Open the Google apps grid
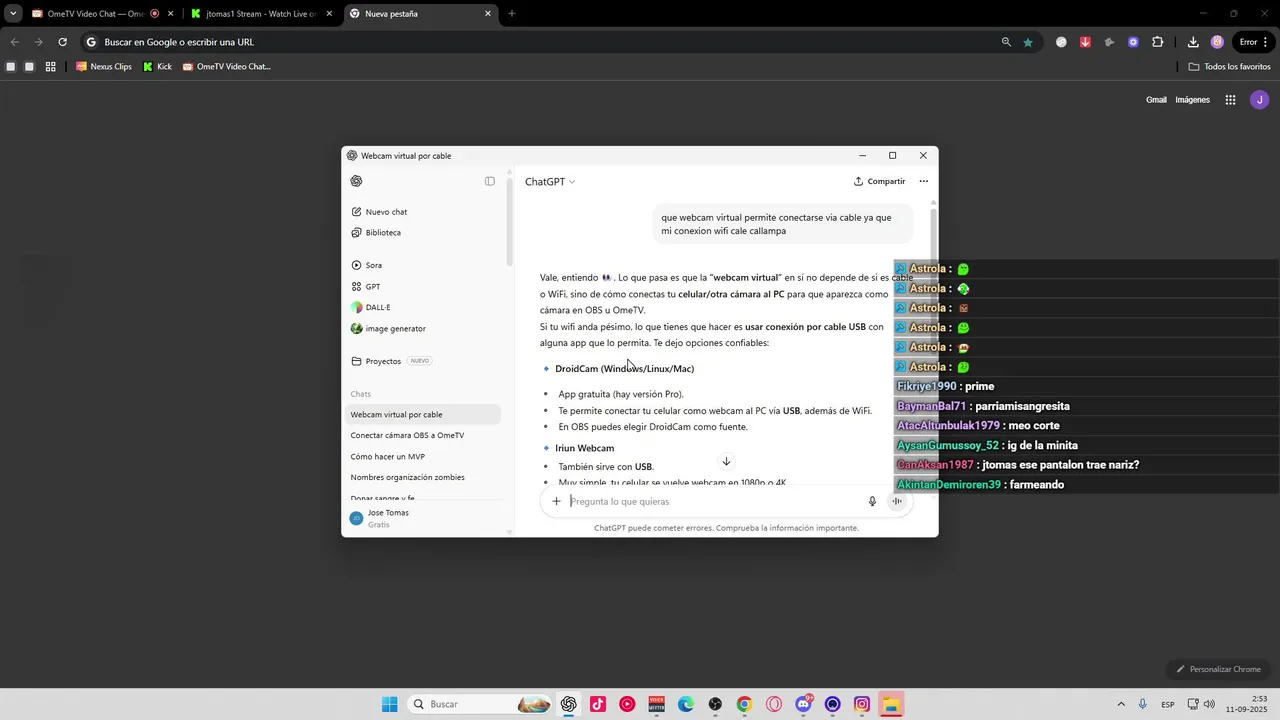Image resolution: width=1280 pixels, height=720 pixels. pos(1231,100)
